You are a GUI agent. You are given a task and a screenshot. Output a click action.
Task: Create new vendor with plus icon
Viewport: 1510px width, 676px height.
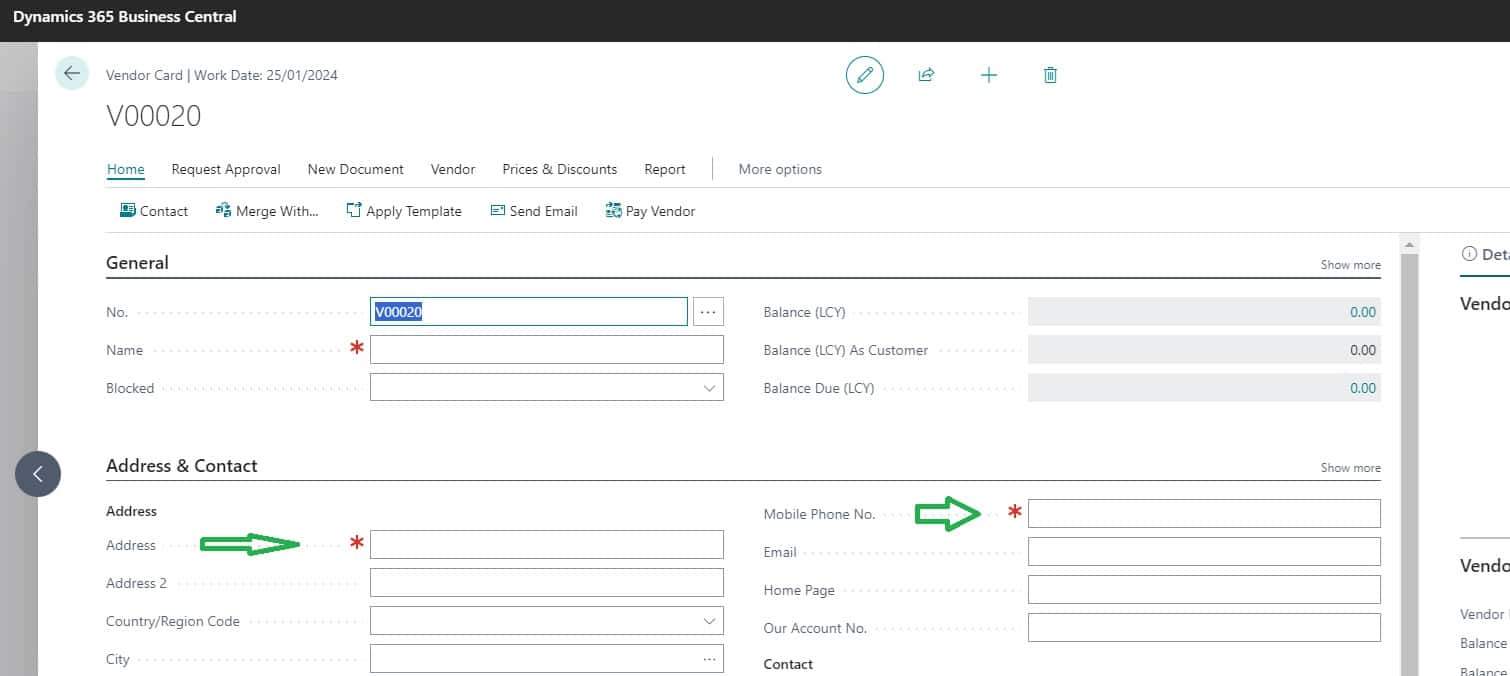tap(989, 75)
